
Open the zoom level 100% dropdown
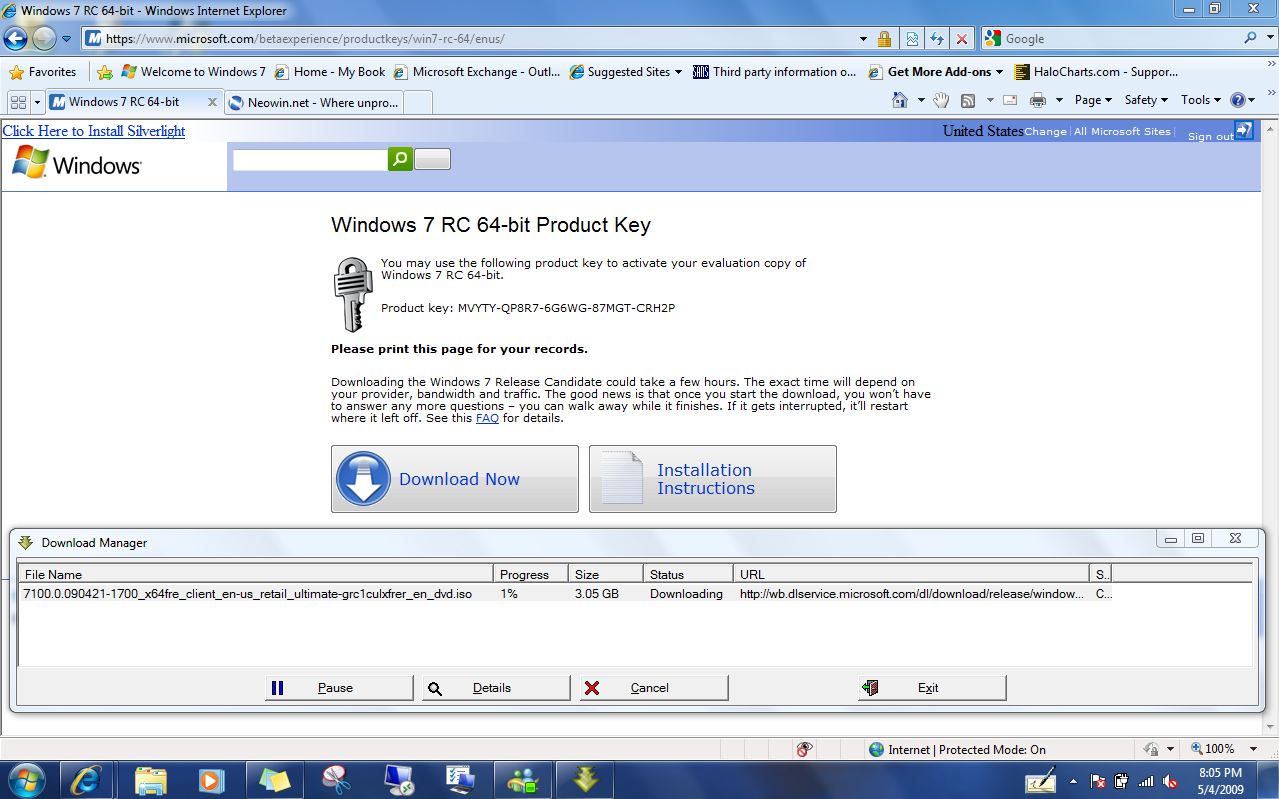coord(1253,749)
